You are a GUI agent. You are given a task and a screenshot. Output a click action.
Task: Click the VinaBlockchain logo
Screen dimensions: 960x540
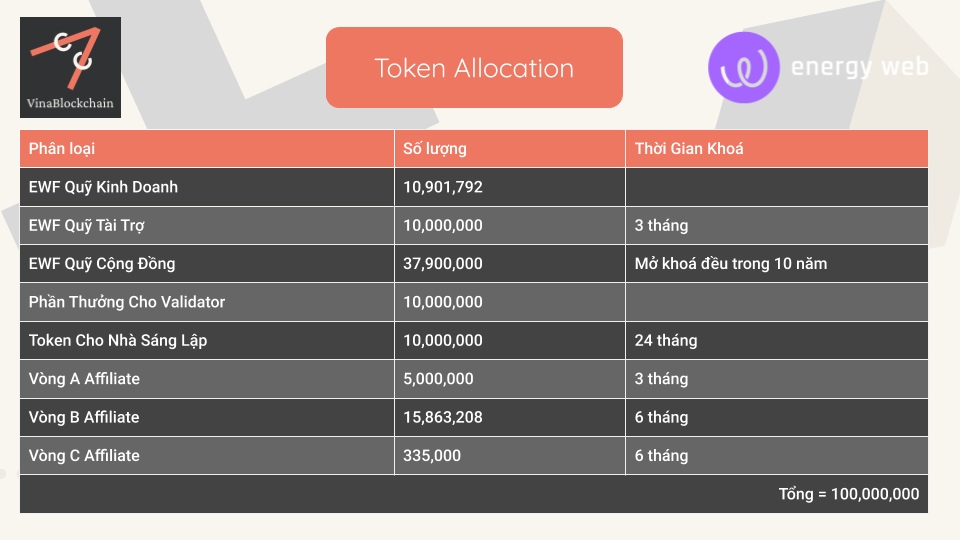70,67
